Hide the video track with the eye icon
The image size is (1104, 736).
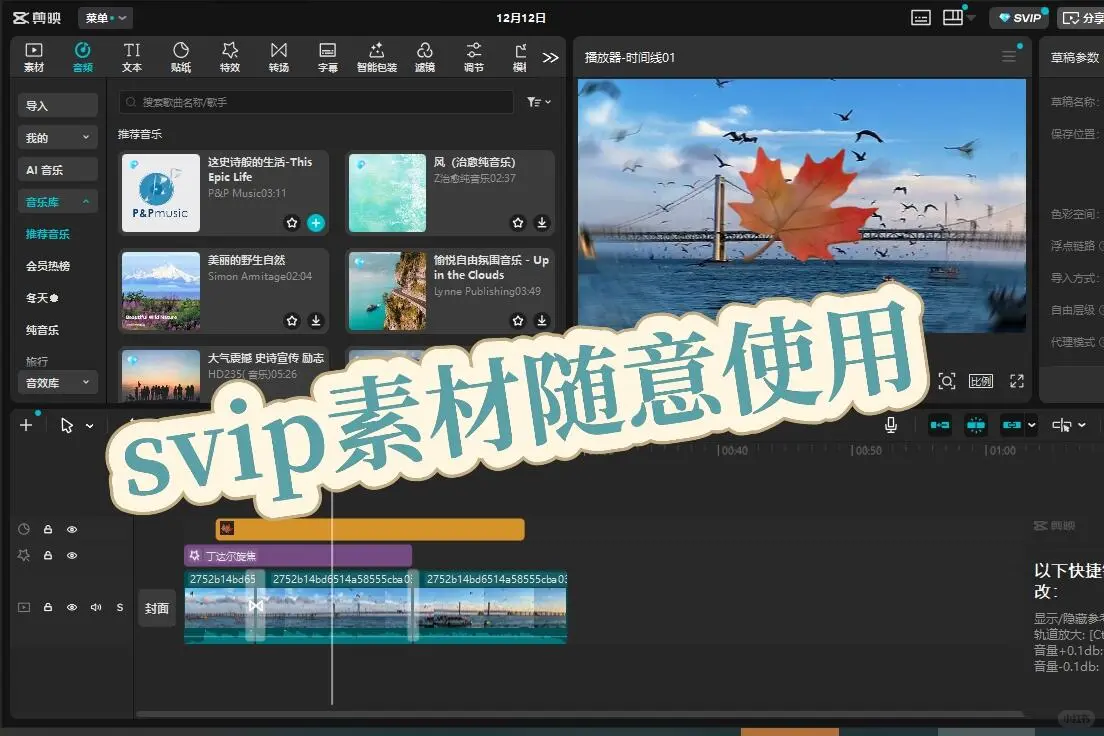tap(71, 607)
